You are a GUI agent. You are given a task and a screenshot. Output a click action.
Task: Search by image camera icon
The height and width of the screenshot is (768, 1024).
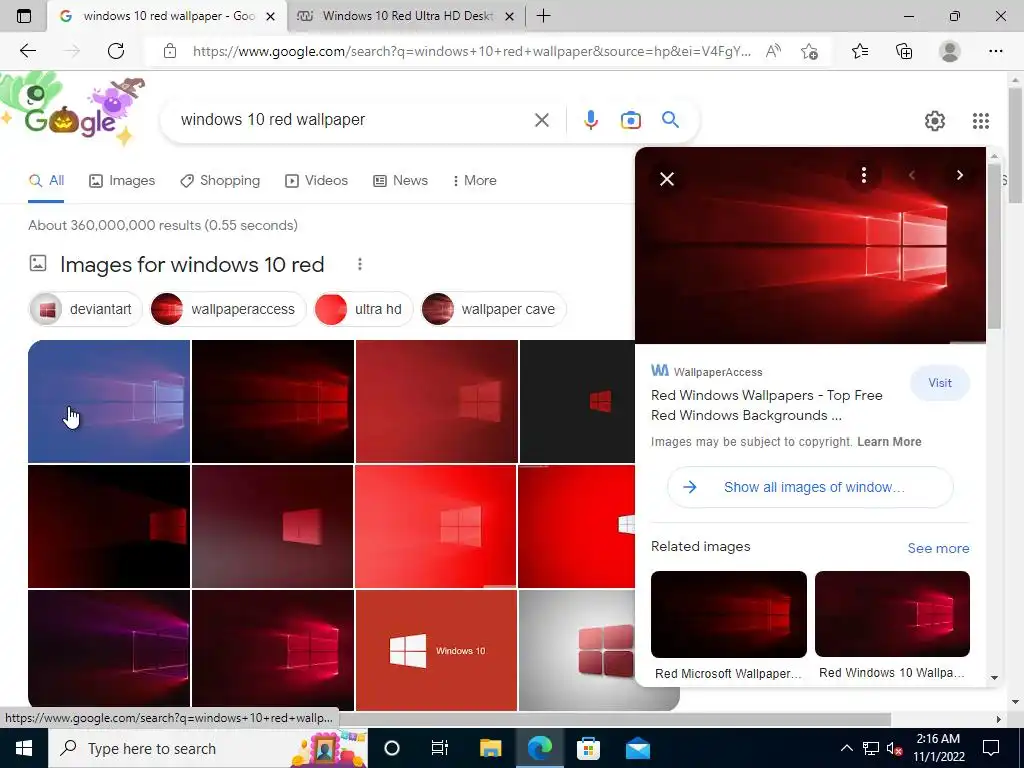[x=630, y=120]
